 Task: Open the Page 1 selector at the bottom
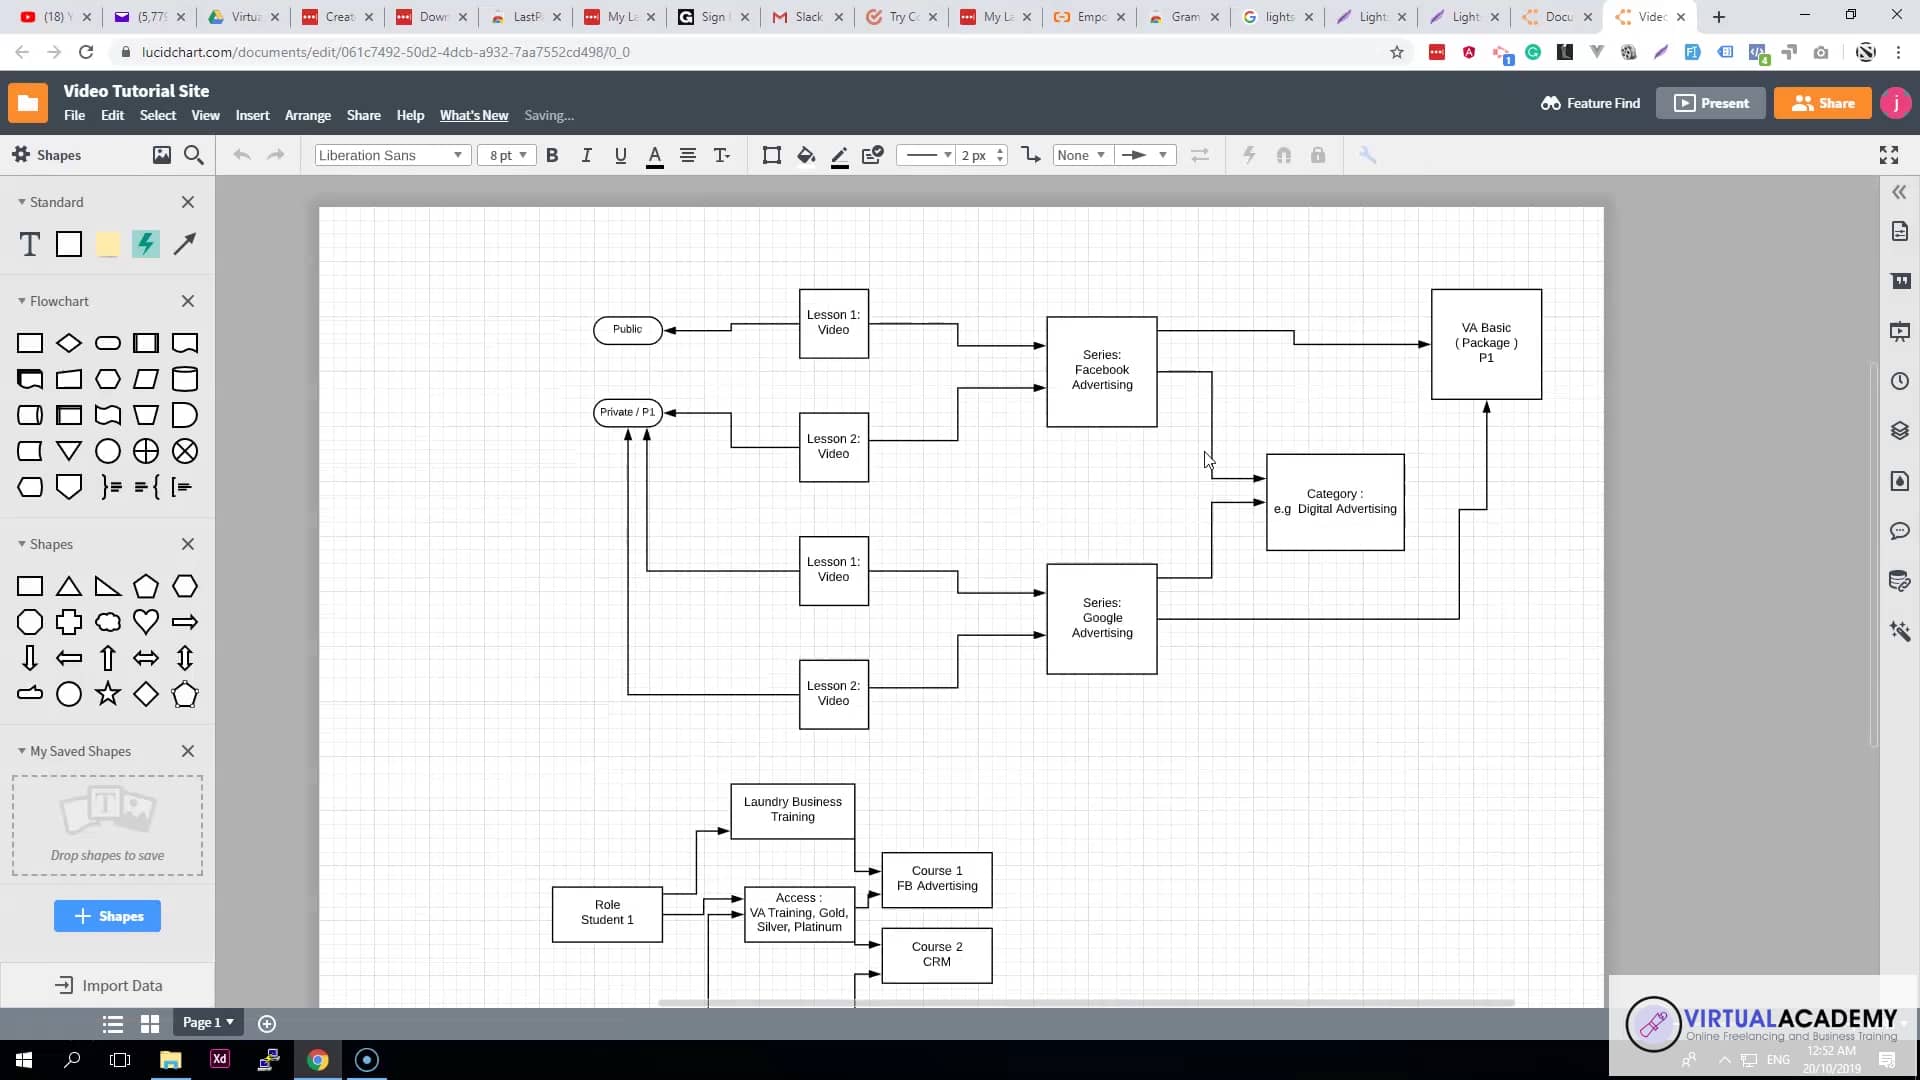[x=207, y=1022]
